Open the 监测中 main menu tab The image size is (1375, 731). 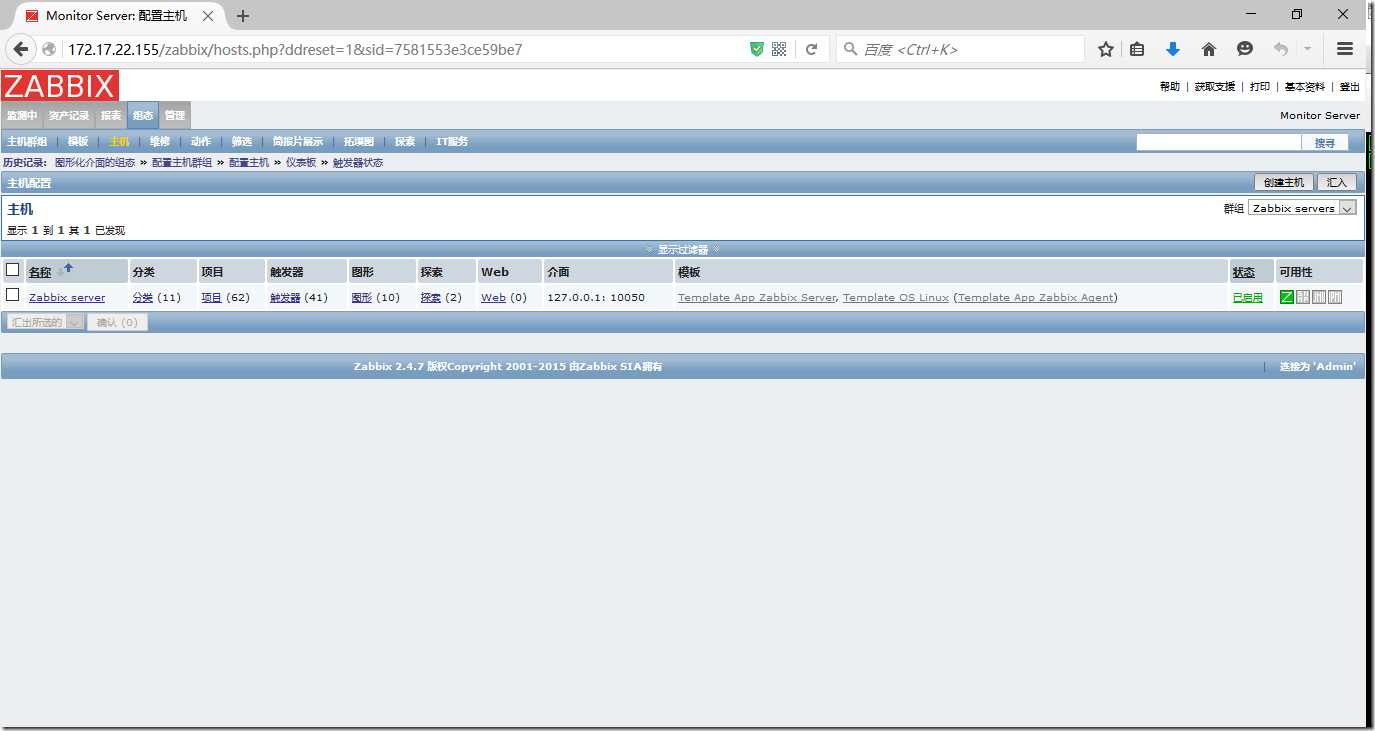pos(22,116)
